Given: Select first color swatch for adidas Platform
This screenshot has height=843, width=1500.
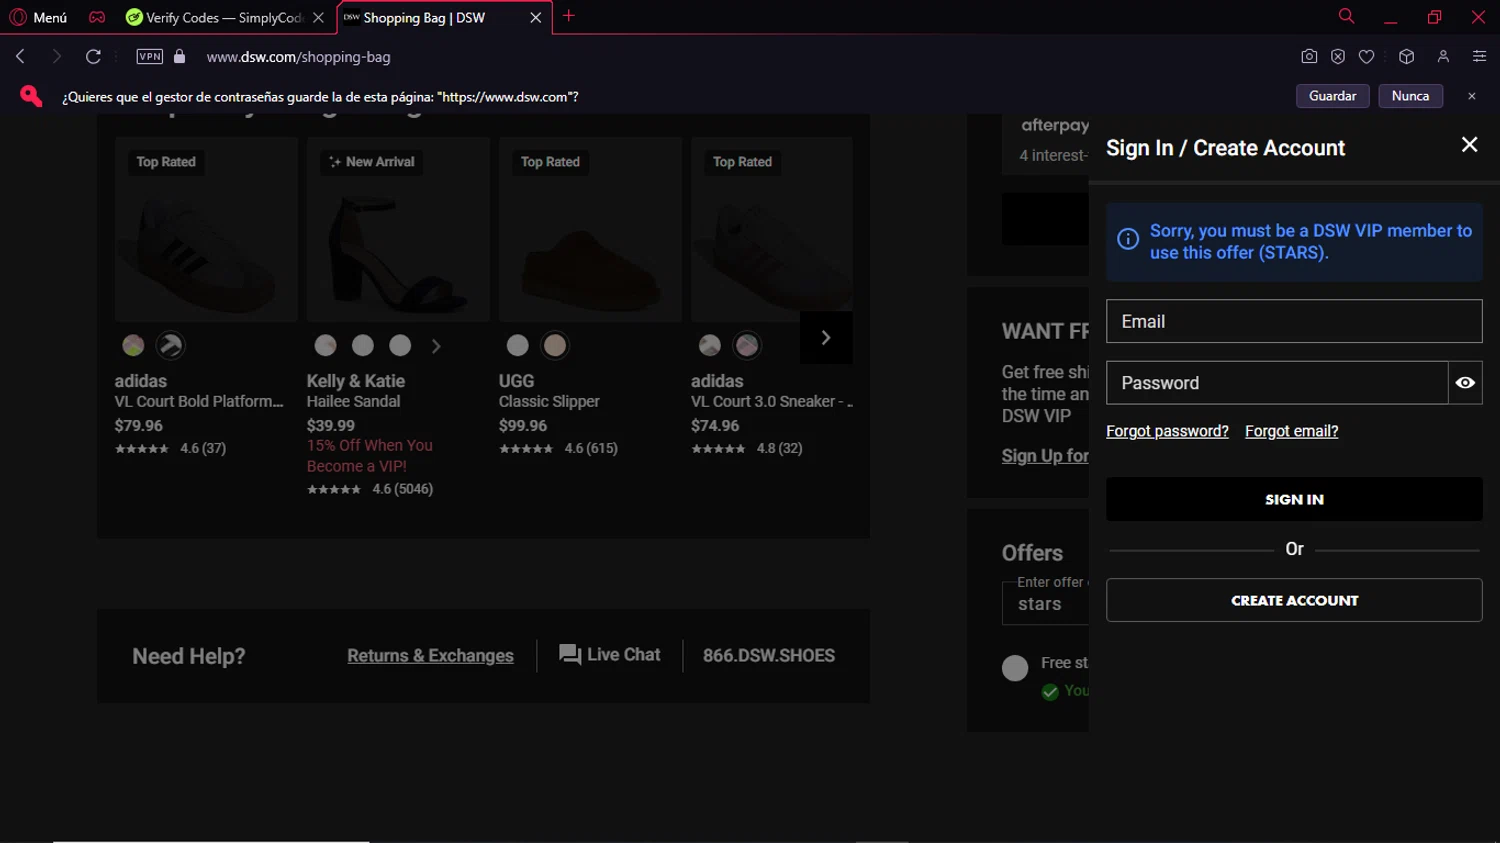Looking at the screenshot, I should click(133, 346).
